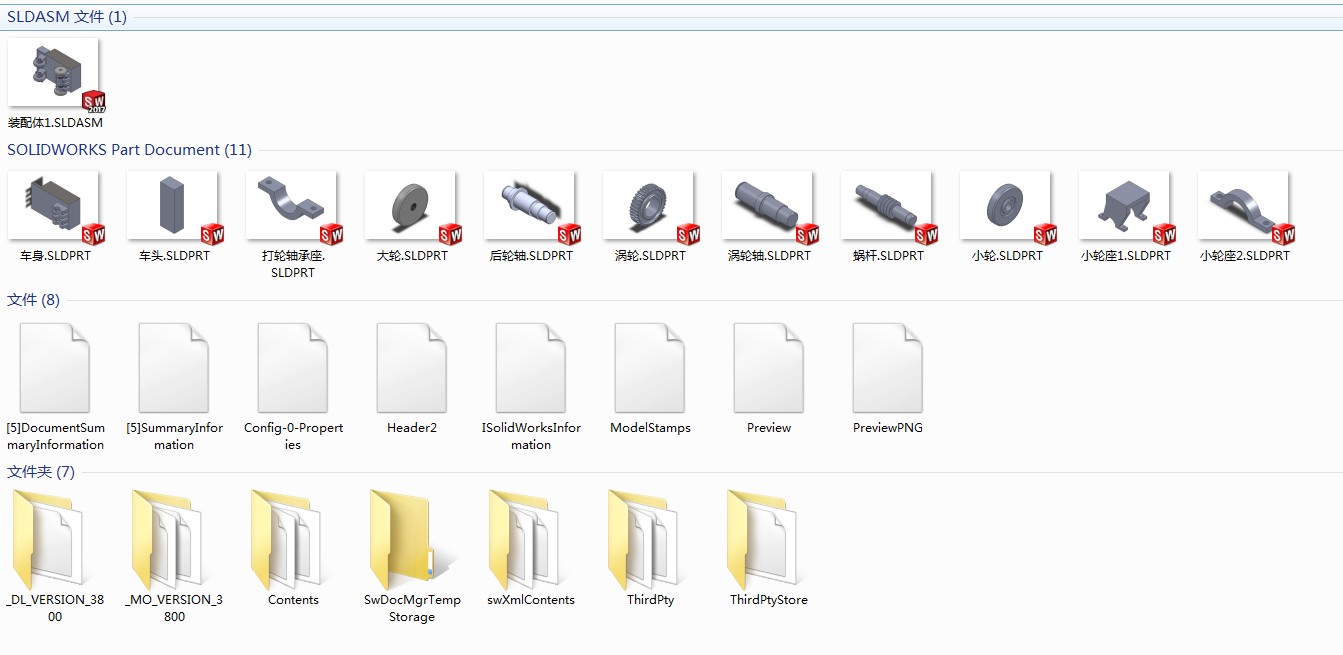Select the _DL_VERSION_3800 folder icon
Image resolution: width=1343 pixels, height=655 pixels.
(x=48, y=539)
